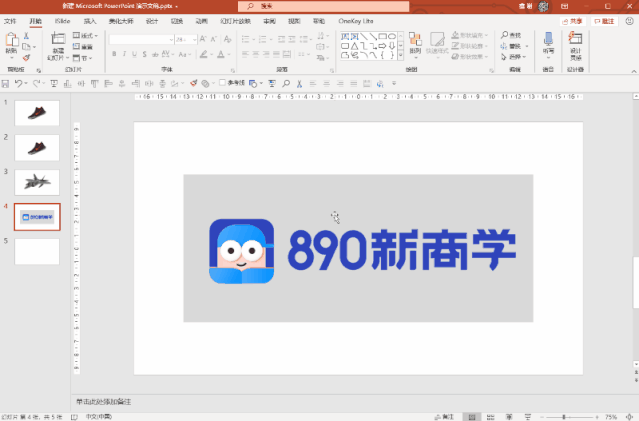Align paragraph text left in ribbon

pos(245,54)
